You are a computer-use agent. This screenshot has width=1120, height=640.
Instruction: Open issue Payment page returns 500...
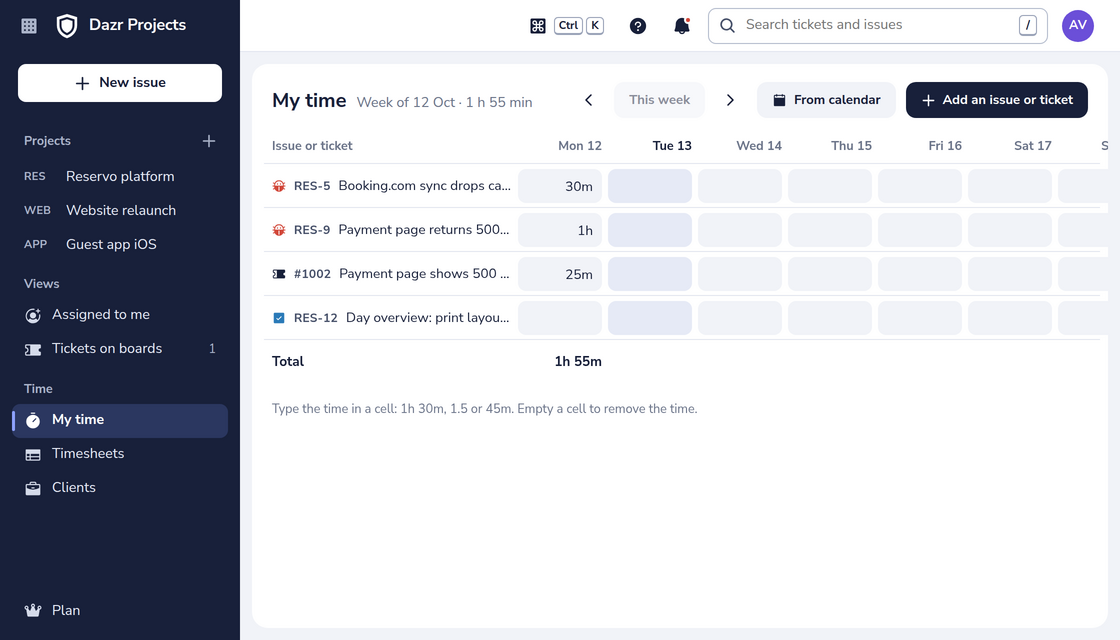pos(424,230)
